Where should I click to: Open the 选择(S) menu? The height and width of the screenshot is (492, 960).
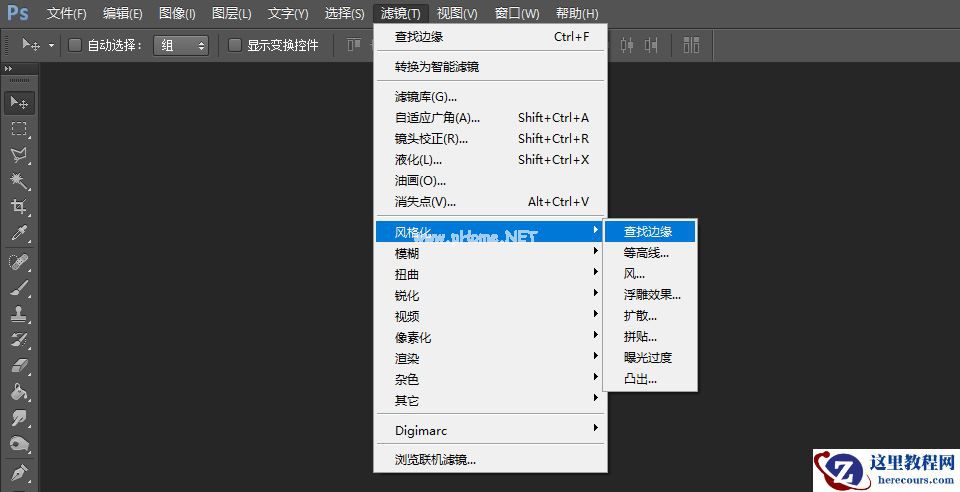[344, 13]
